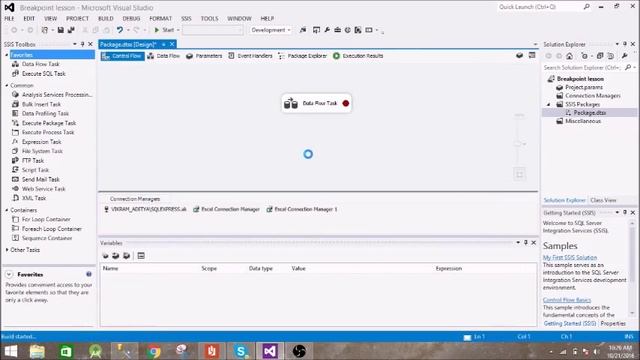Collapse the Common toolbox group

pos(7,86)
